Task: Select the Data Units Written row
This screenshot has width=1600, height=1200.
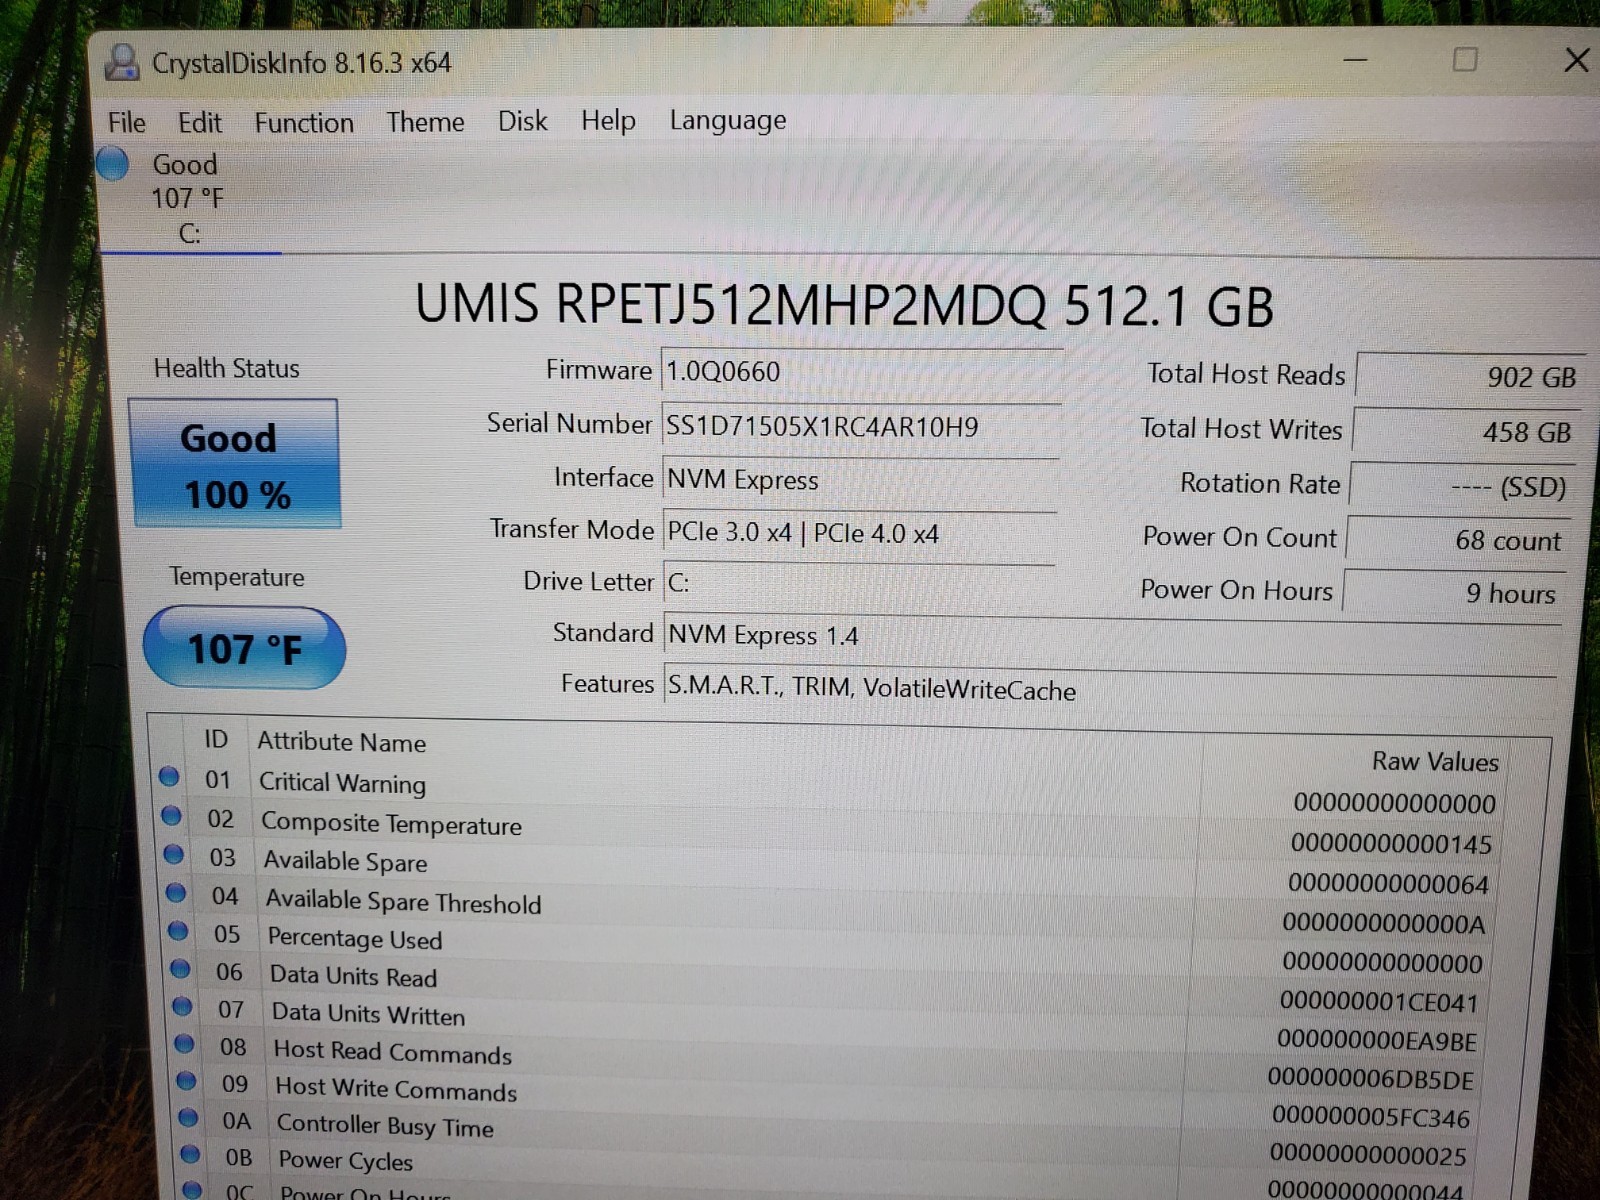Action: 830,1023
